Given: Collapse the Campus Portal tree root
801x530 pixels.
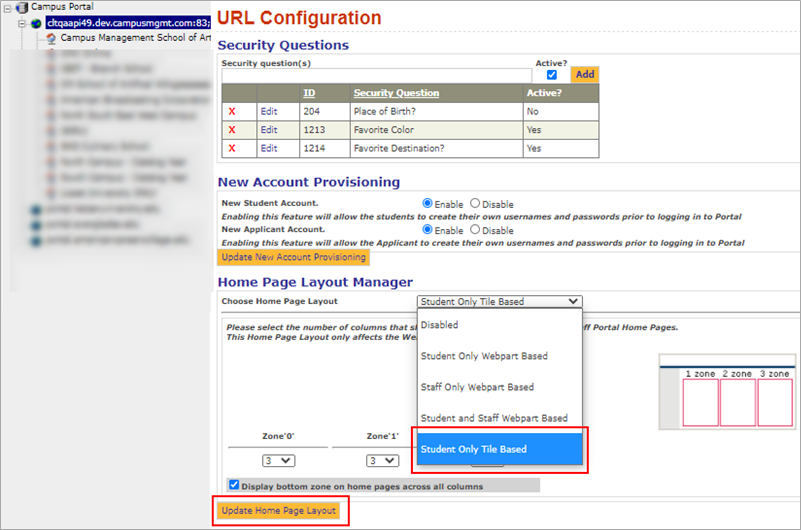Looking at the screenshot, I should (x=7, y=8).
